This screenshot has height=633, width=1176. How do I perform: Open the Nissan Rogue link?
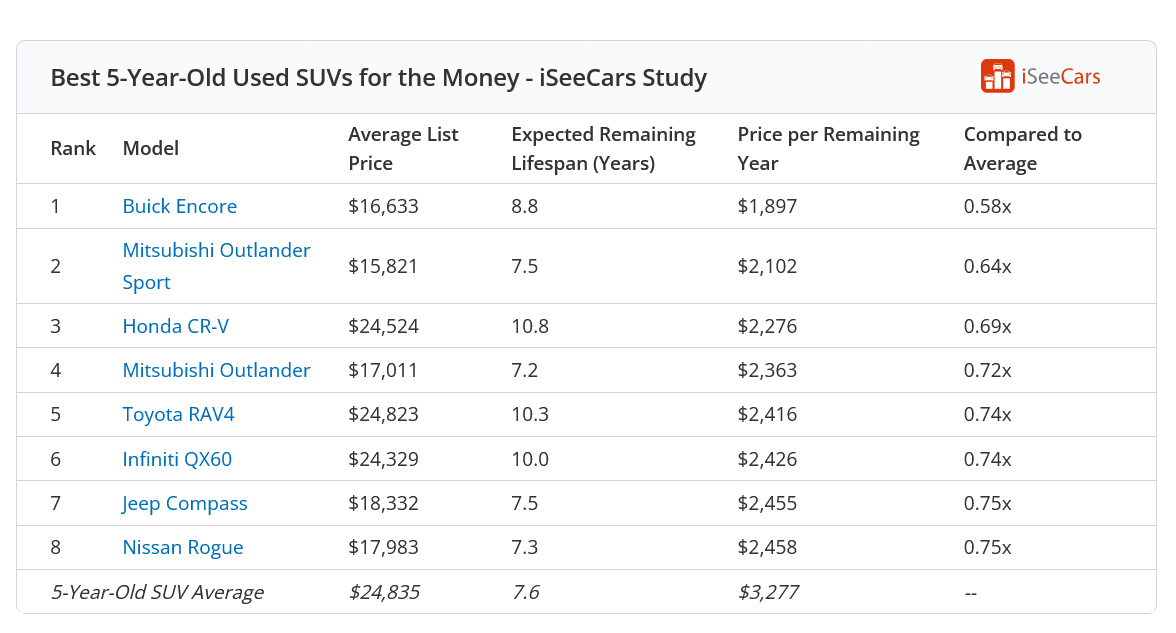(x=183, y=547)
